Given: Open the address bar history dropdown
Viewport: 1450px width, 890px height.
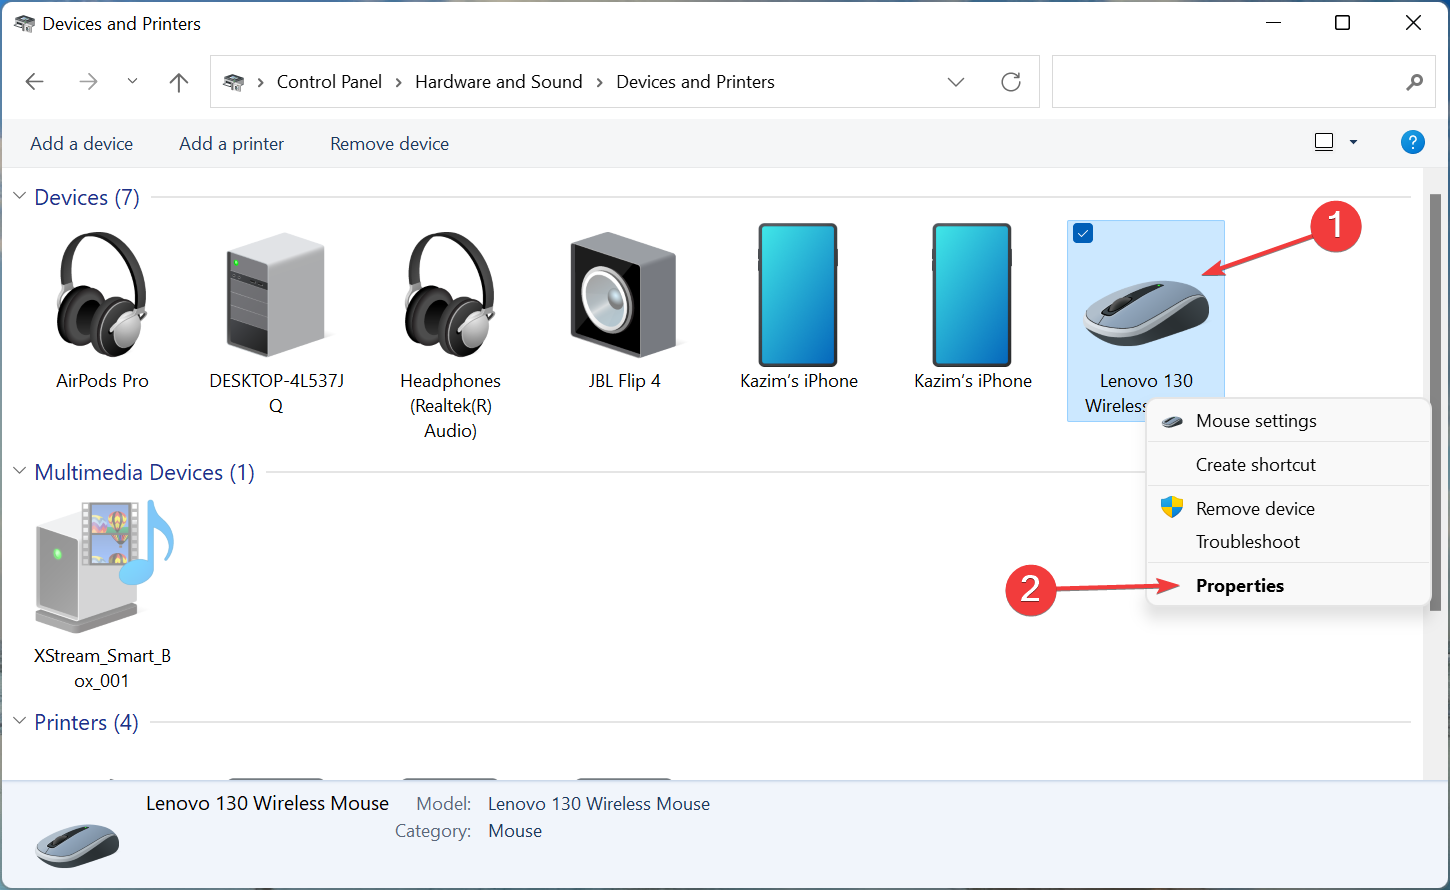Looking at the screenshot, I should tap(956, 82).
